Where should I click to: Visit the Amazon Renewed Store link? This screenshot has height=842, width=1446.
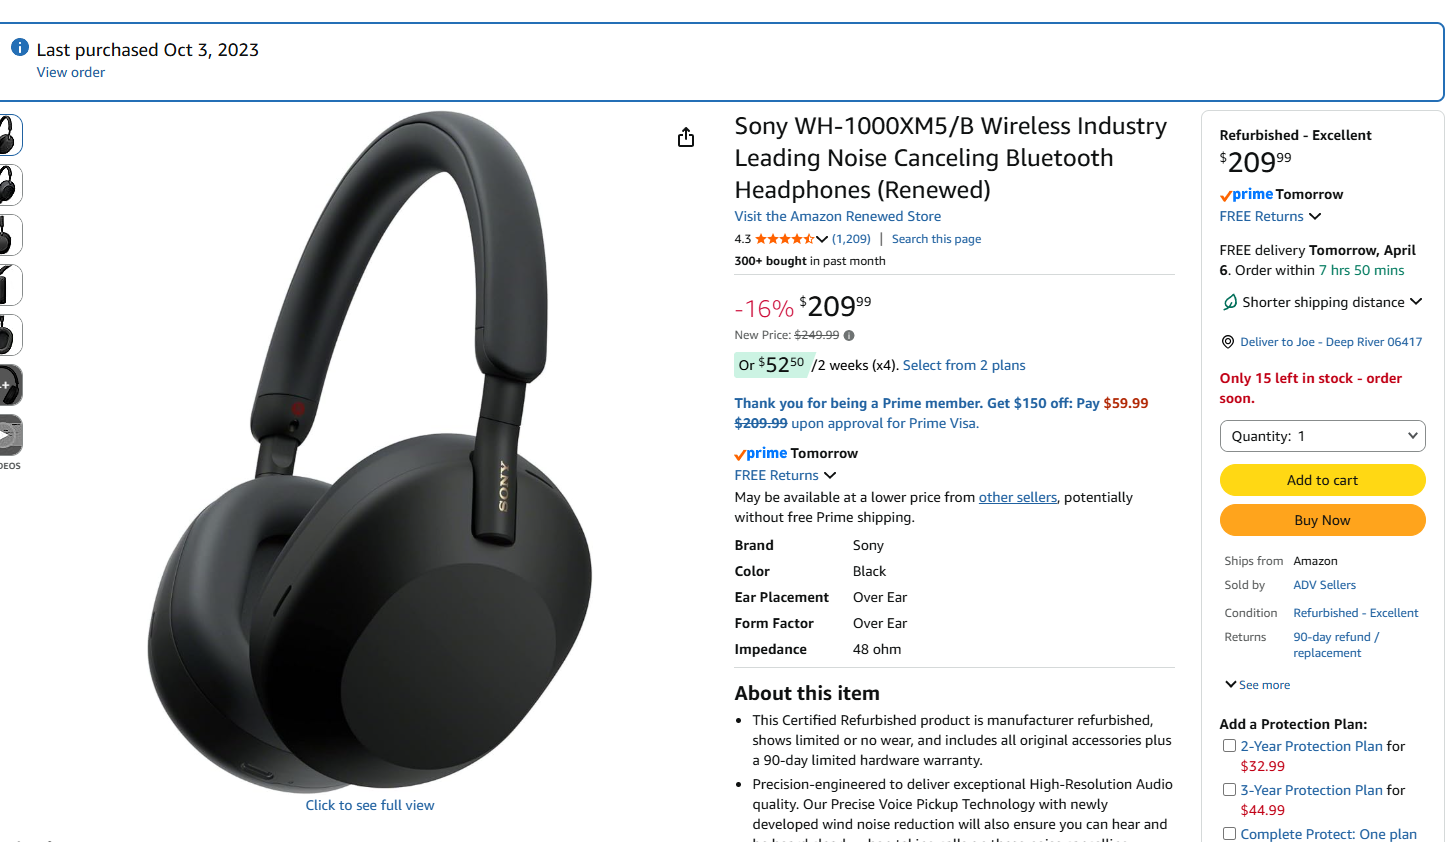[837, 216]
